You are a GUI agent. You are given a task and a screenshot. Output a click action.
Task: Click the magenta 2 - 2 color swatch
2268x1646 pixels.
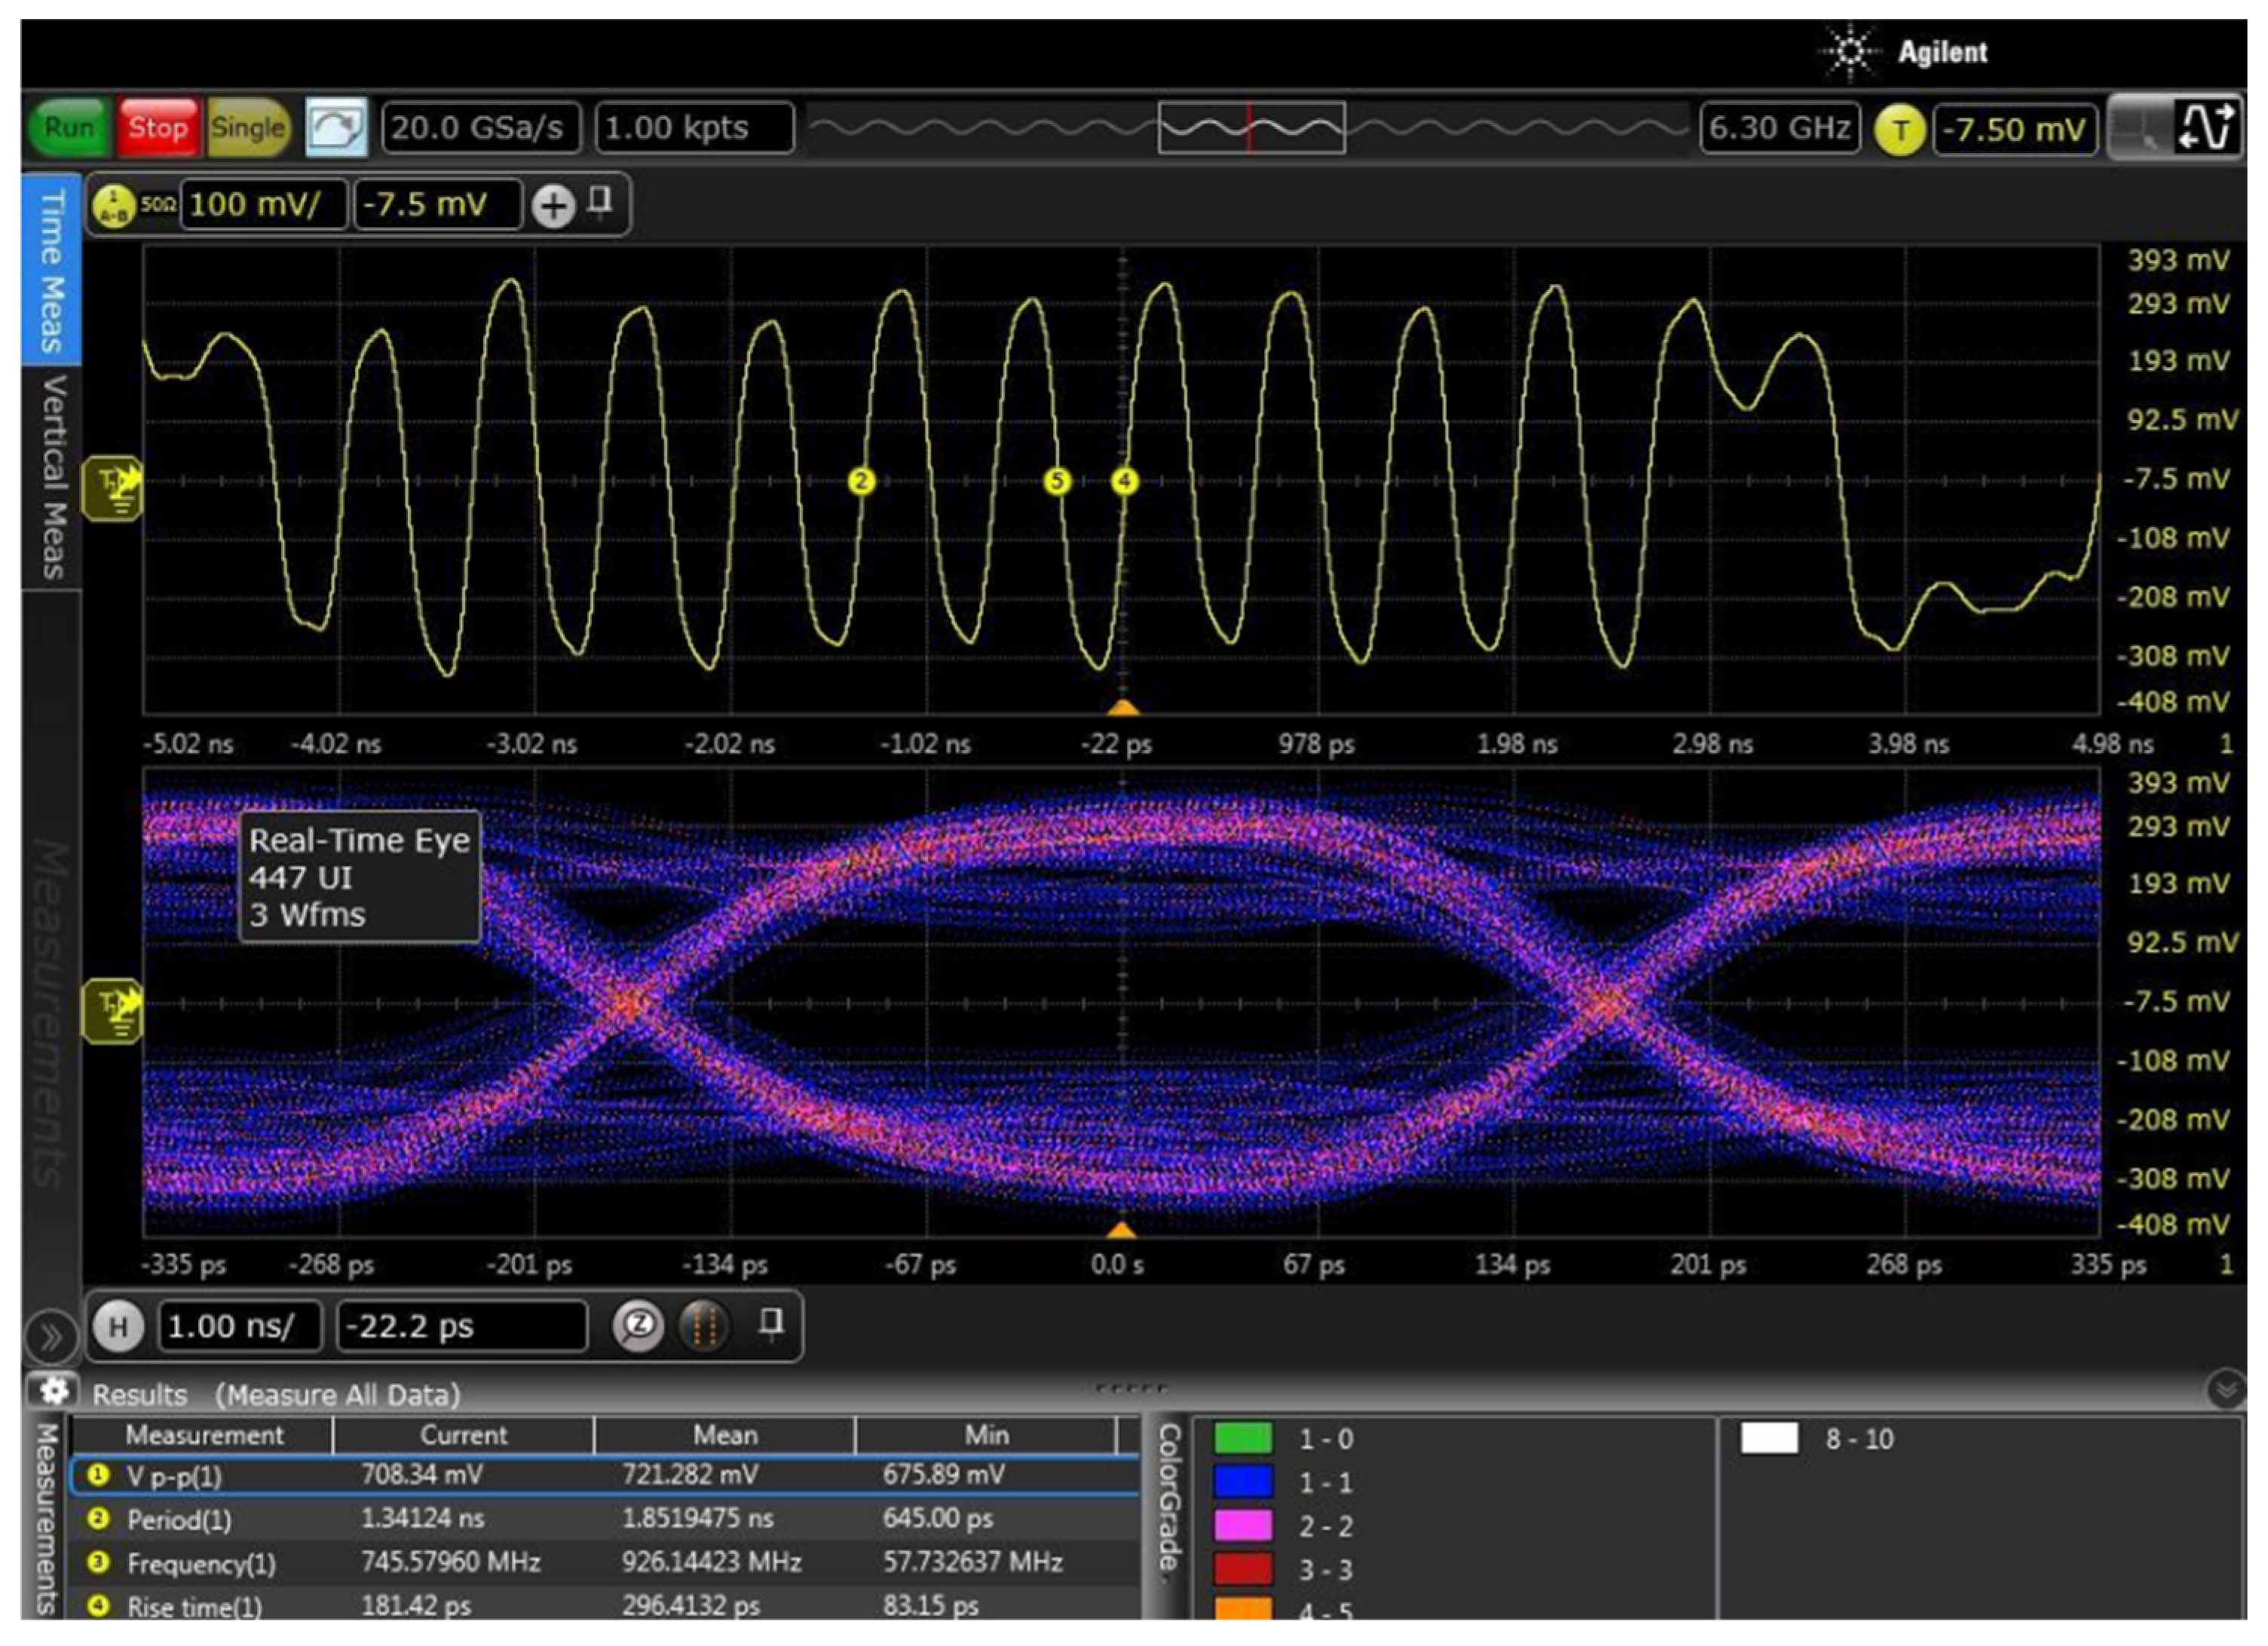click(x=1243, y=1526)
